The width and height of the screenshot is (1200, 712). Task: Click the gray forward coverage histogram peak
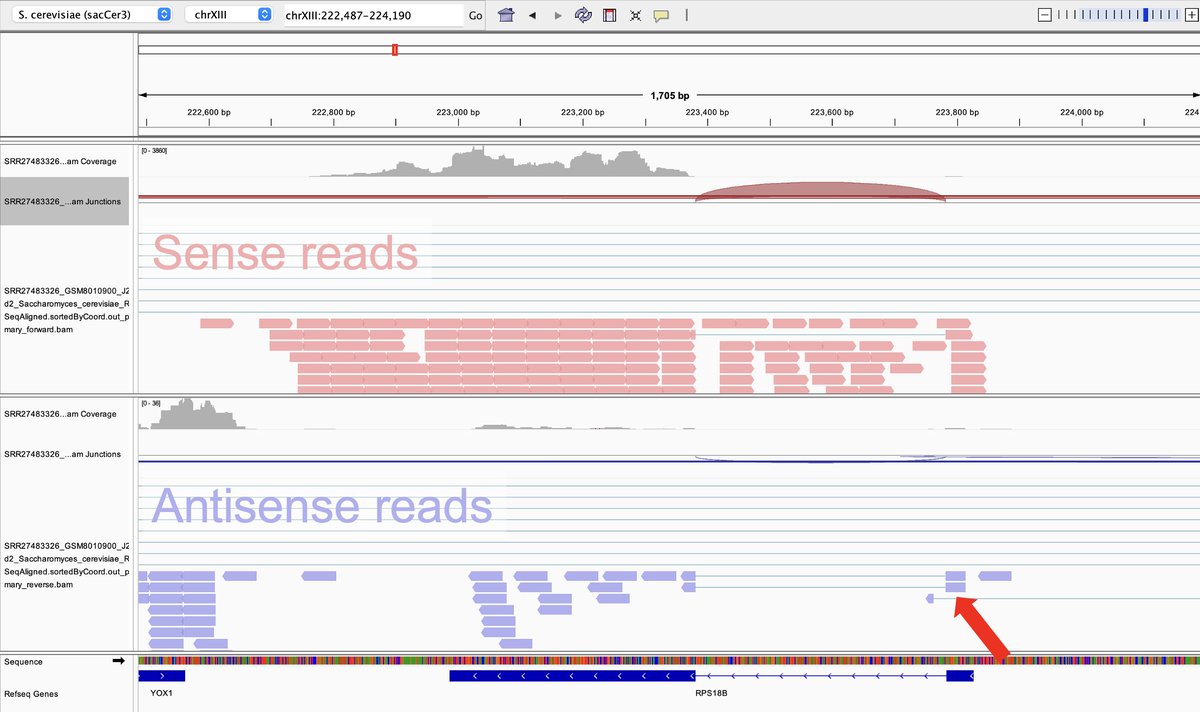(x=500, y=163)
